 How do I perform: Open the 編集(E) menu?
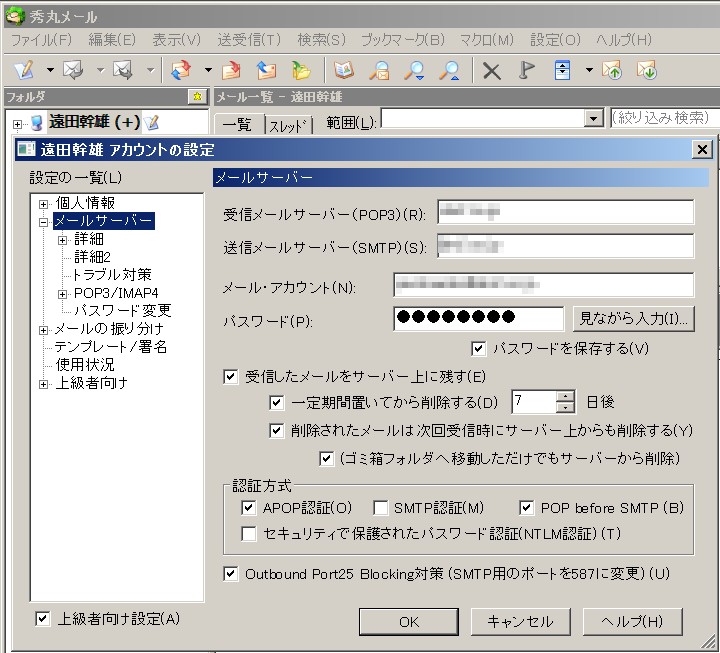112,40
